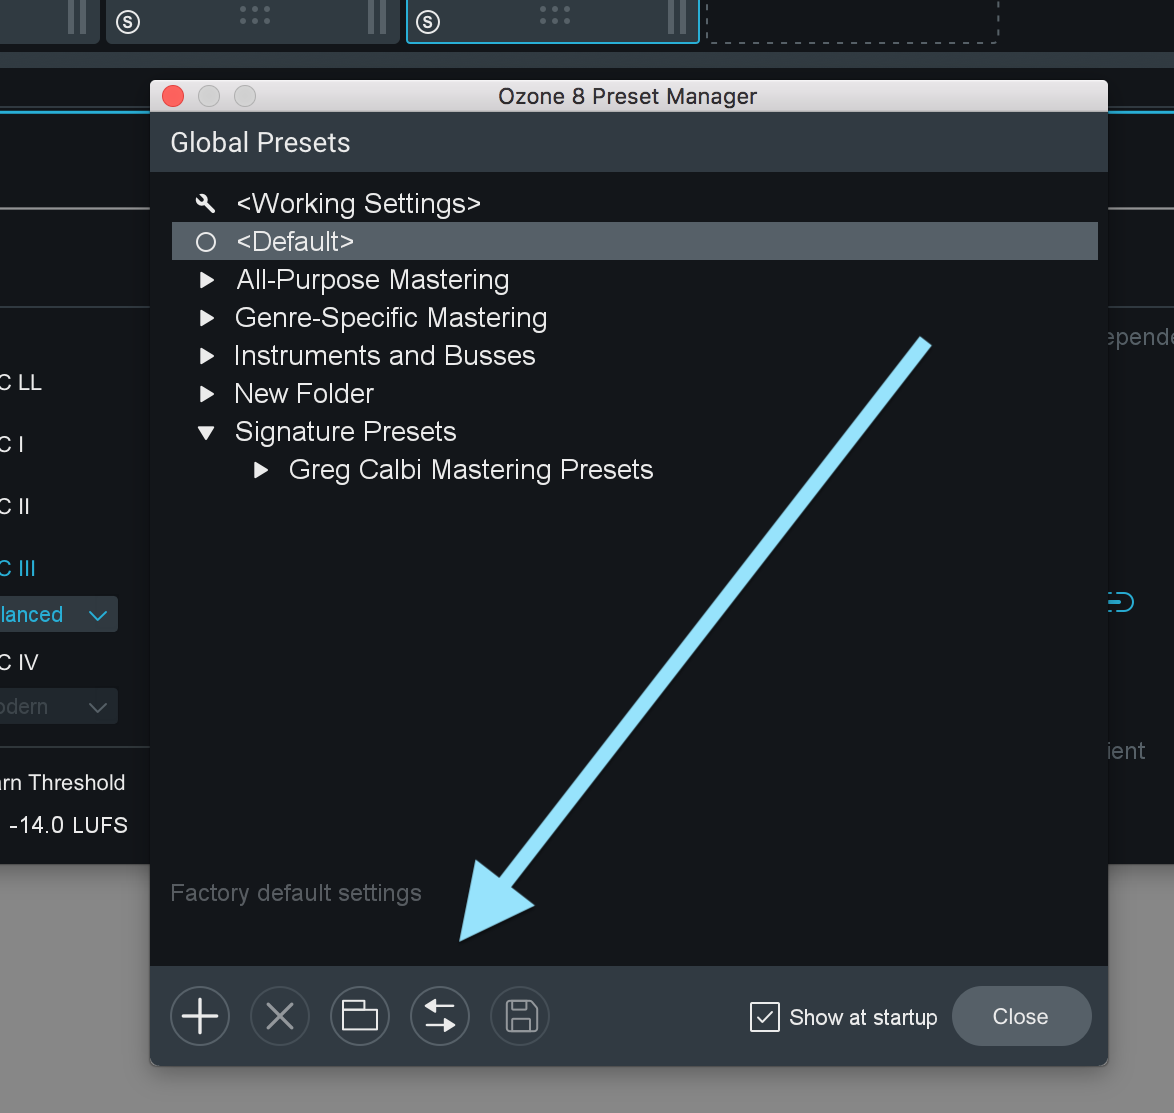Solo the middle module with S icon
The image size is (1174, 1113).
(x=128, y=22)
